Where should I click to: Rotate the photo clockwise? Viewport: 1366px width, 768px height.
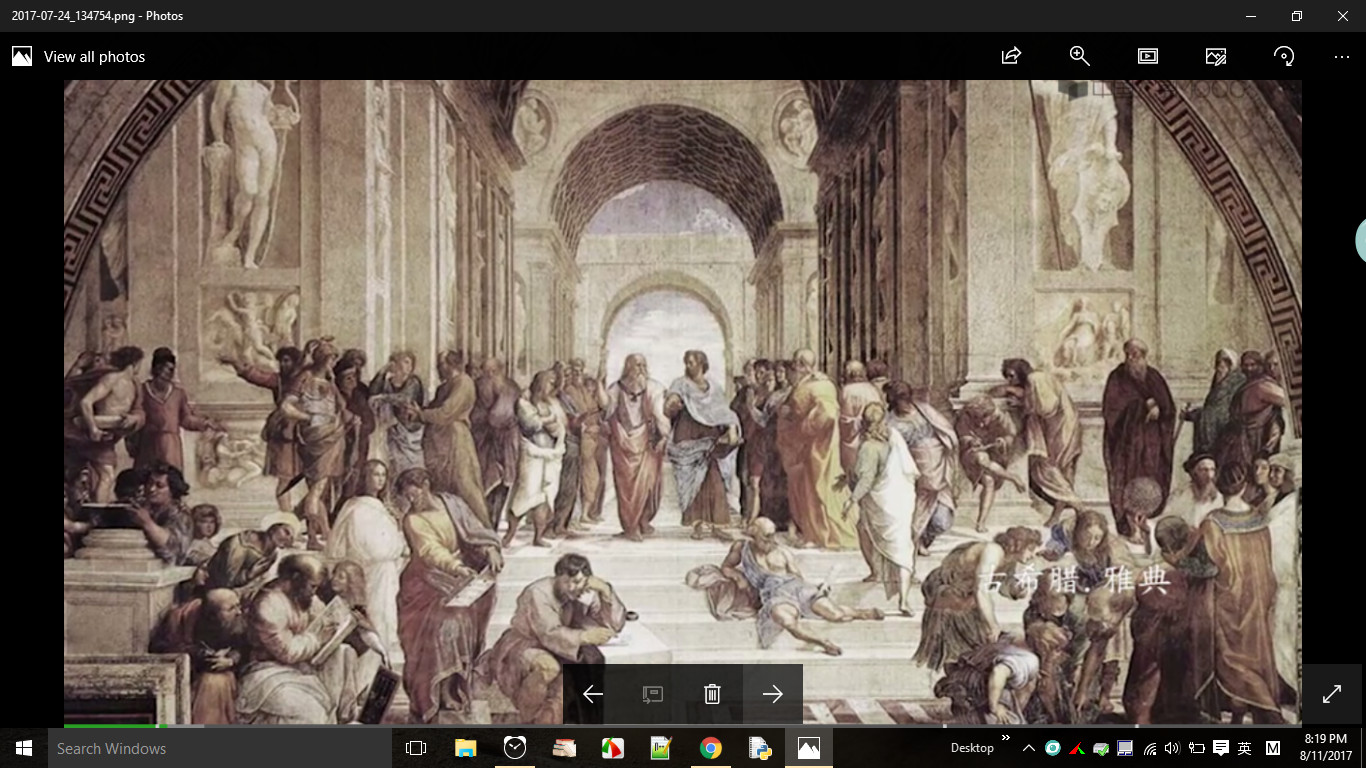(1284, 56)
